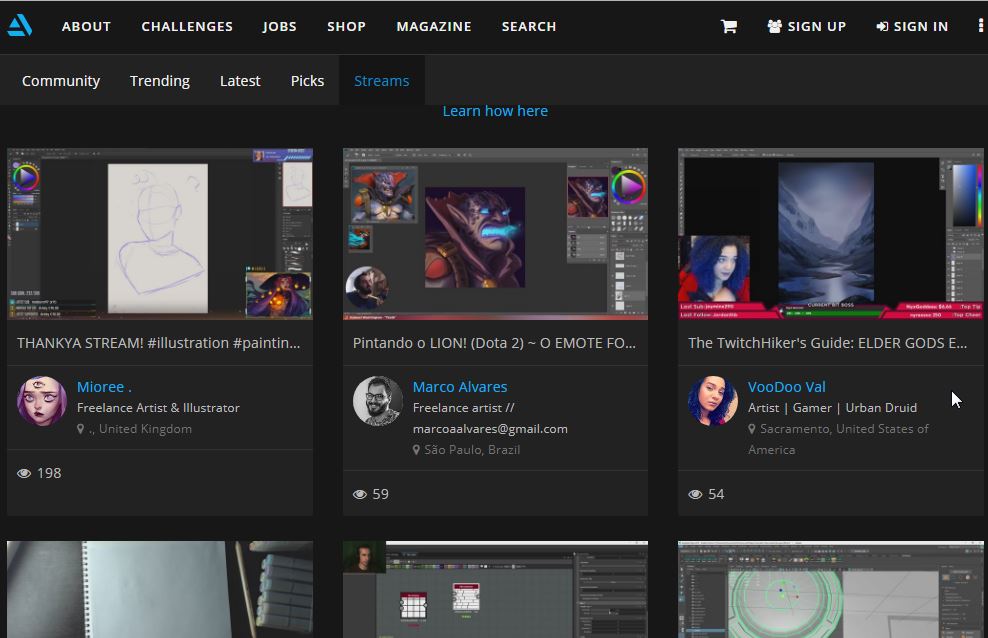
Task: Open the node editor stream thumbnail
Action: (495, 590)
